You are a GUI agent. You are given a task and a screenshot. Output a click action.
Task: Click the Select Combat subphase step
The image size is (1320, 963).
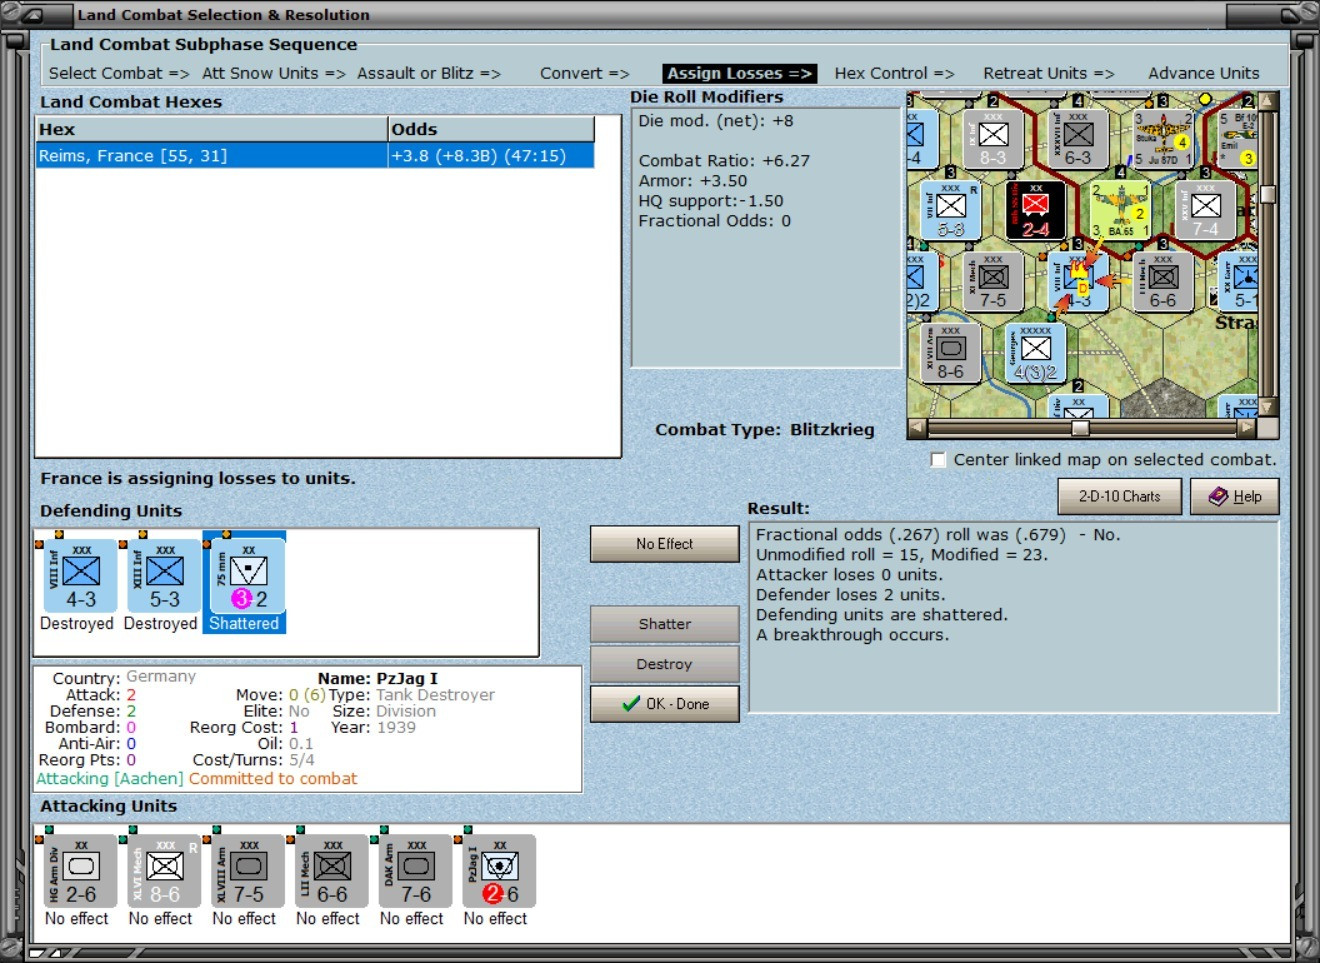tap(119, 73)
